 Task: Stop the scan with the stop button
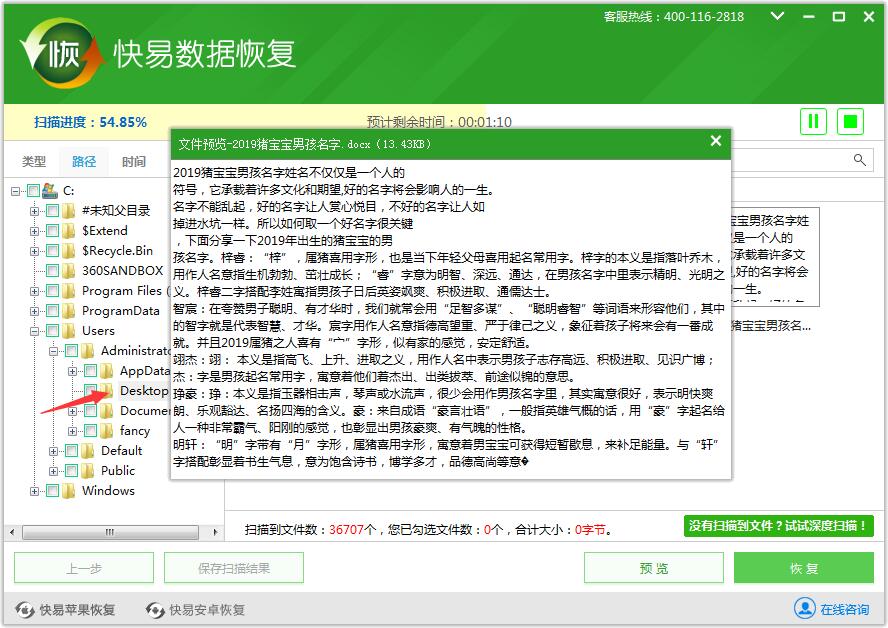pos(850,122)
